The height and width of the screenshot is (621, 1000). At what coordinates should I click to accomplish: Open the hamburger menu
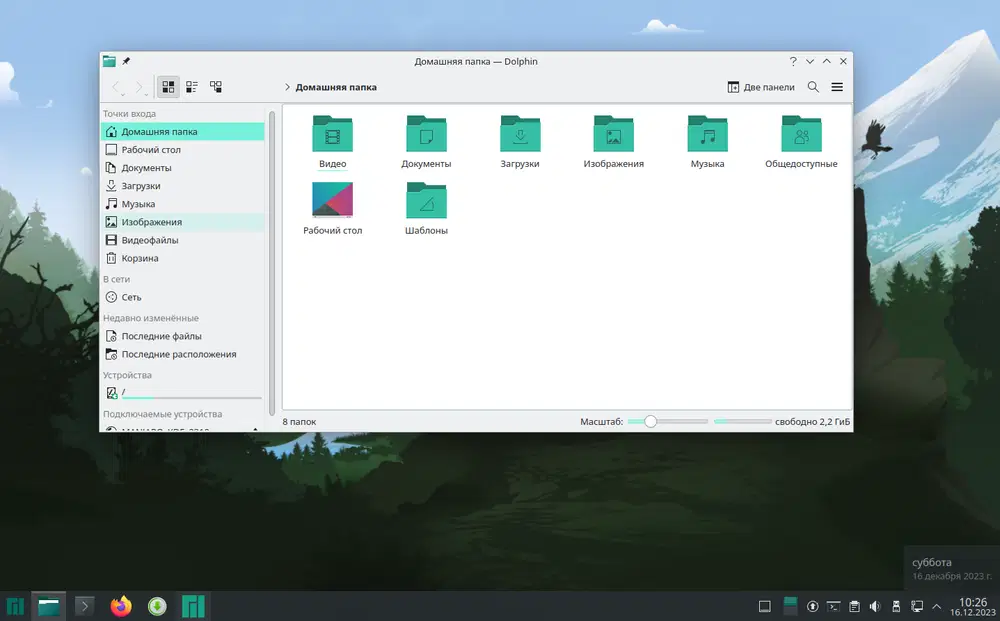point(837,87)
